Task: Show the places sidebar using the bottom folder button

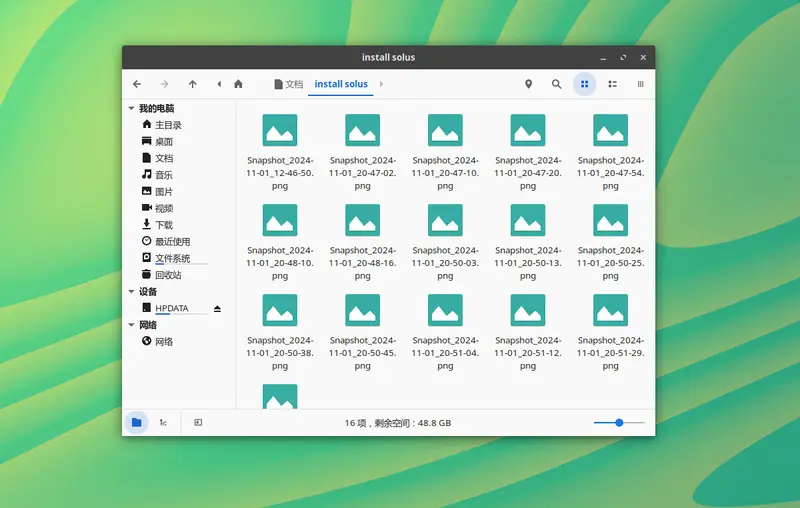Action: pyautogui.click(x=136, y=422)
